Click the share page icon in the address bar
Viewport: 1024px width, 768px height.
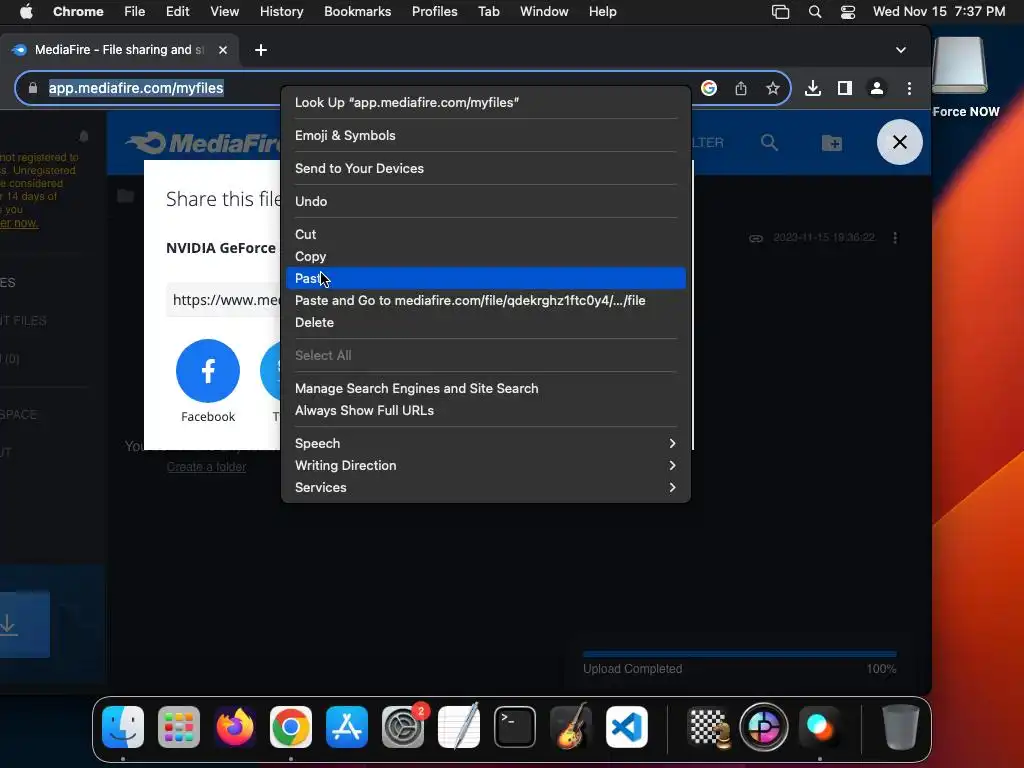(x=741, y=88)
